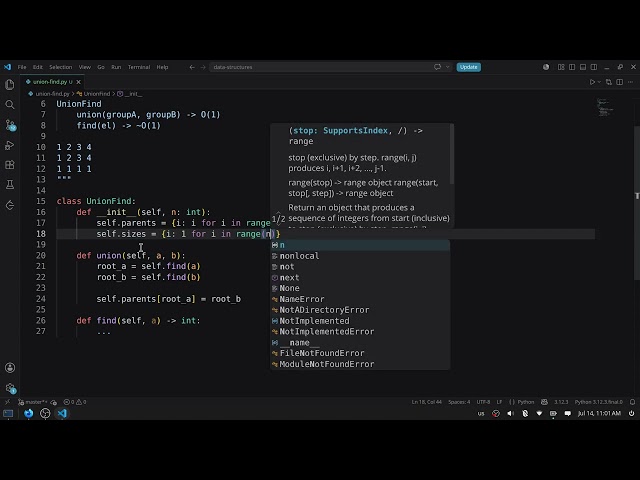Select the union-find.py editor tab
The image size is (640, 480).
53,82
